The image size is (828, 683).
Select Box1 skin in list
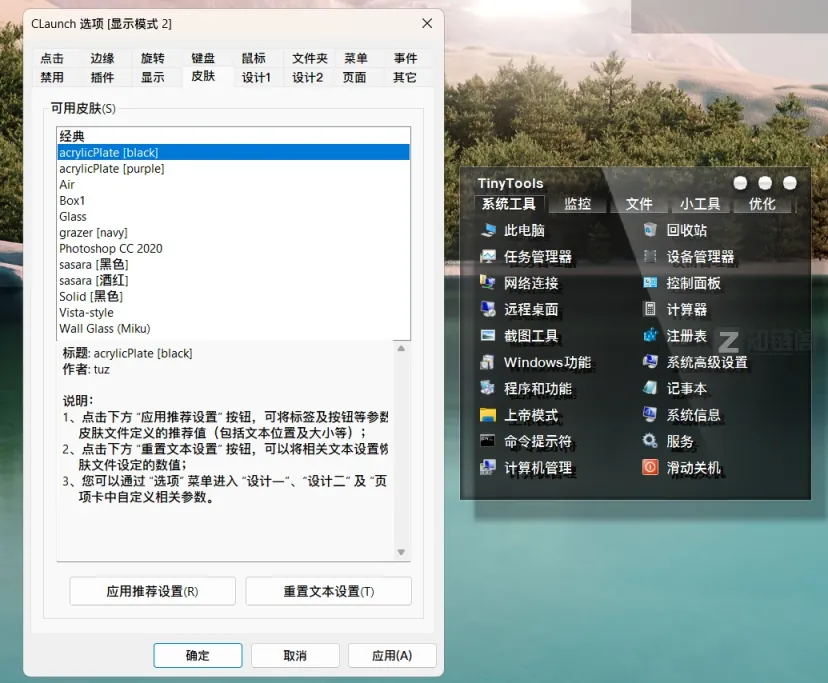pos(233,200)
